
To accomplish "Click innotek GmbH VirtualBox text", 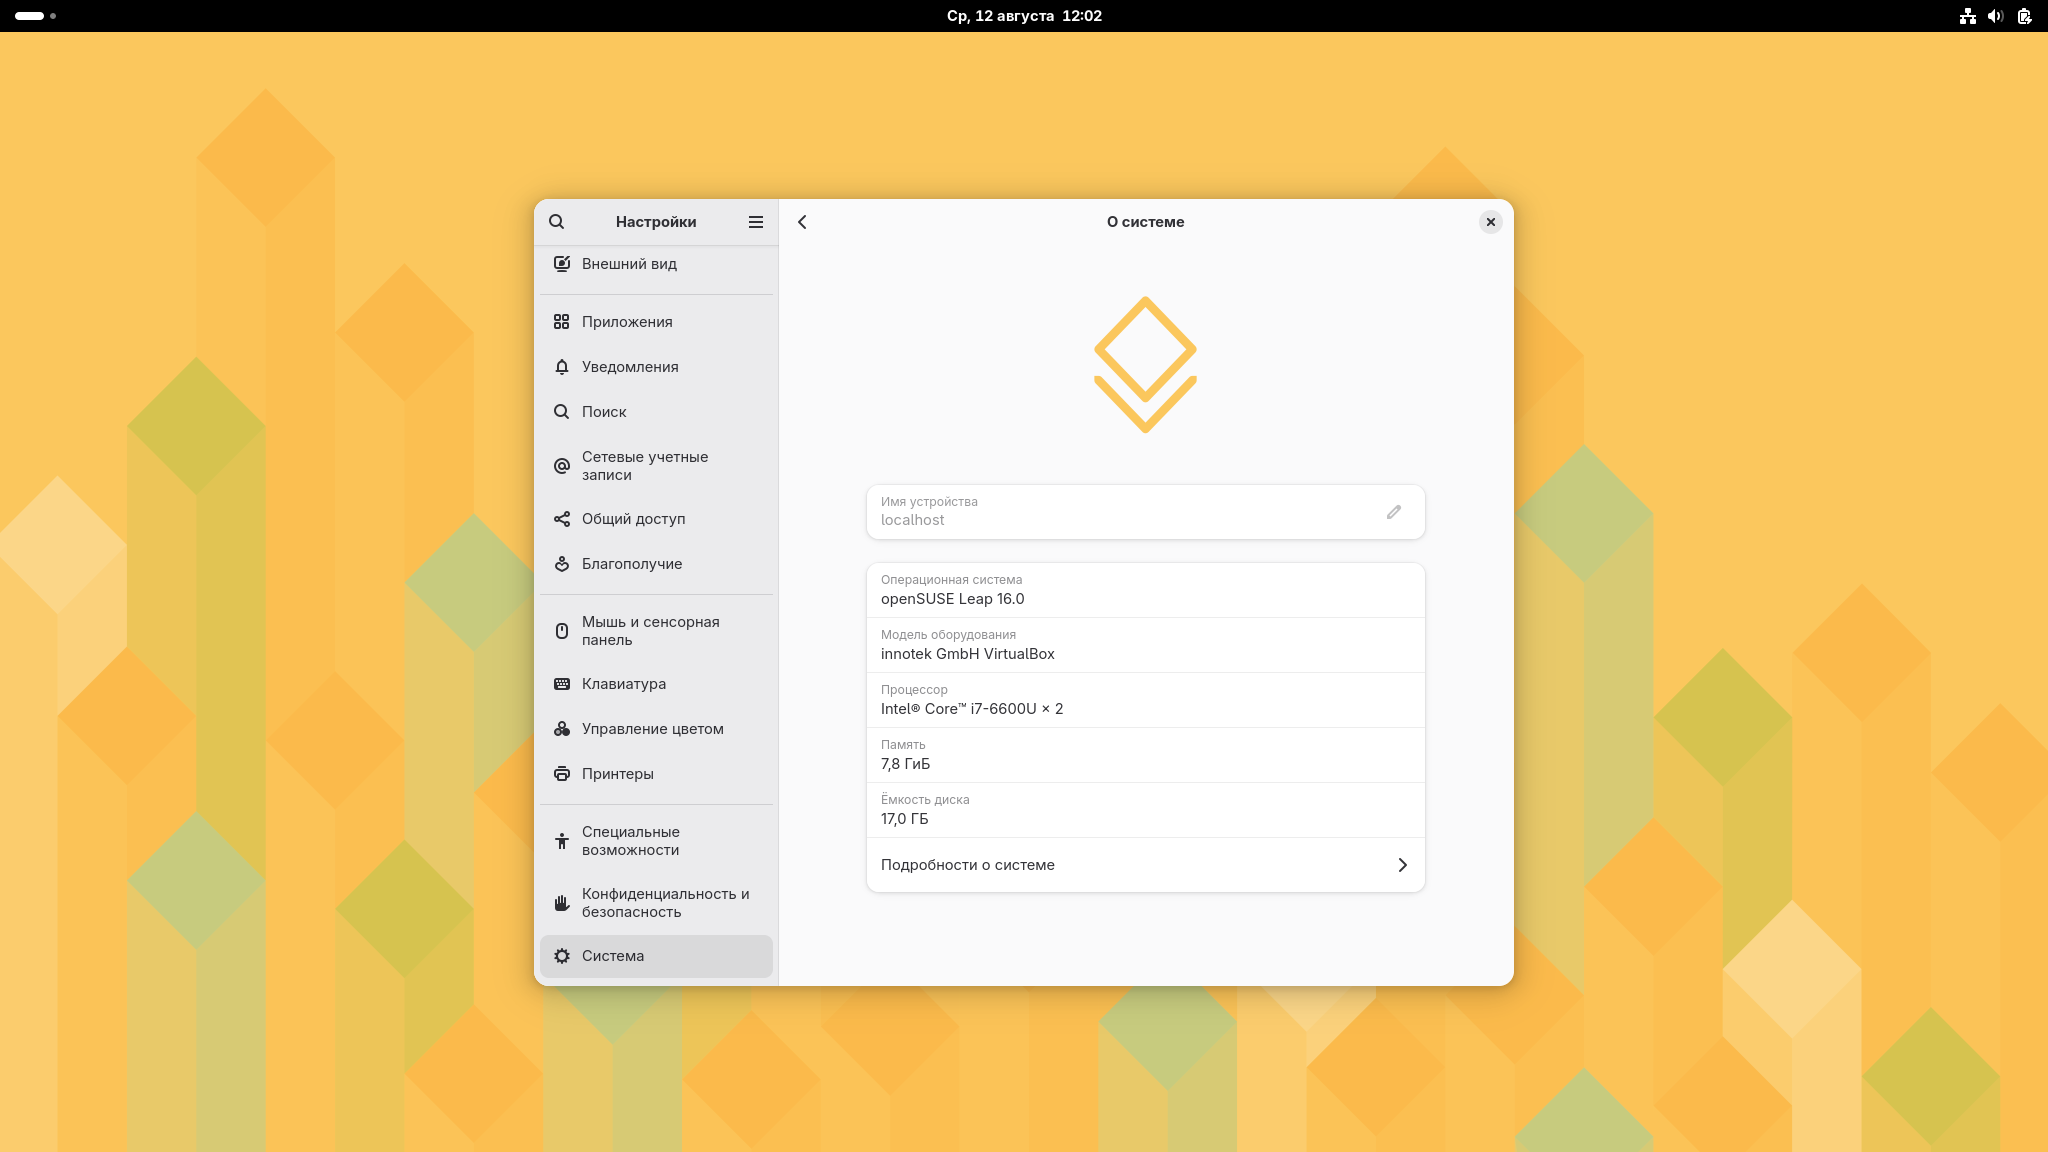I will click(968, 654).
